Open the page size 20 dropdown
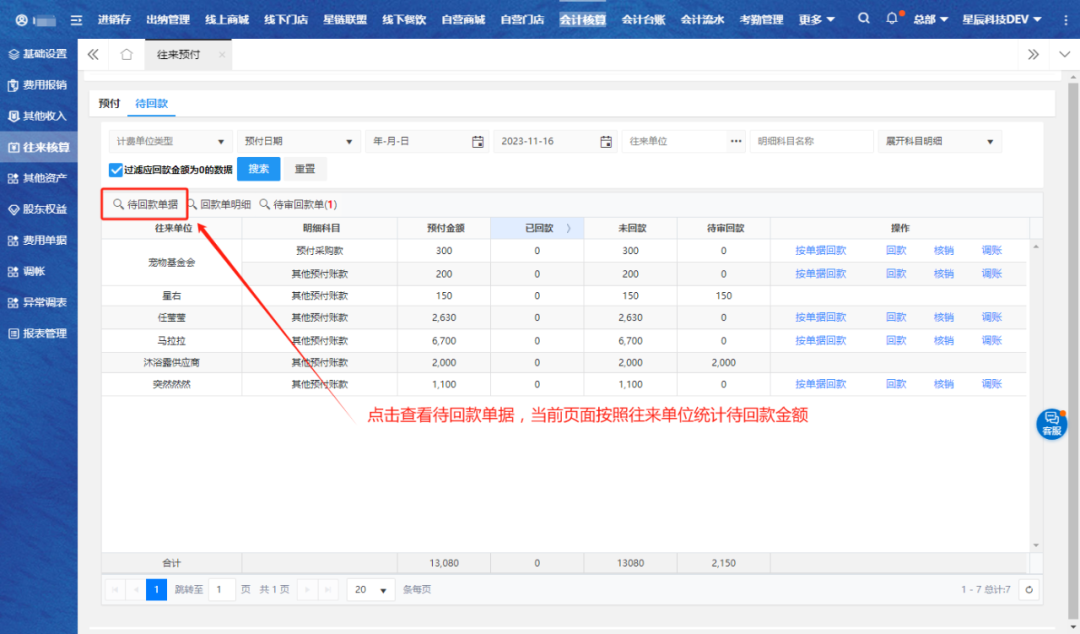This screenshot has width=1080, height=634. coord(370,590)
